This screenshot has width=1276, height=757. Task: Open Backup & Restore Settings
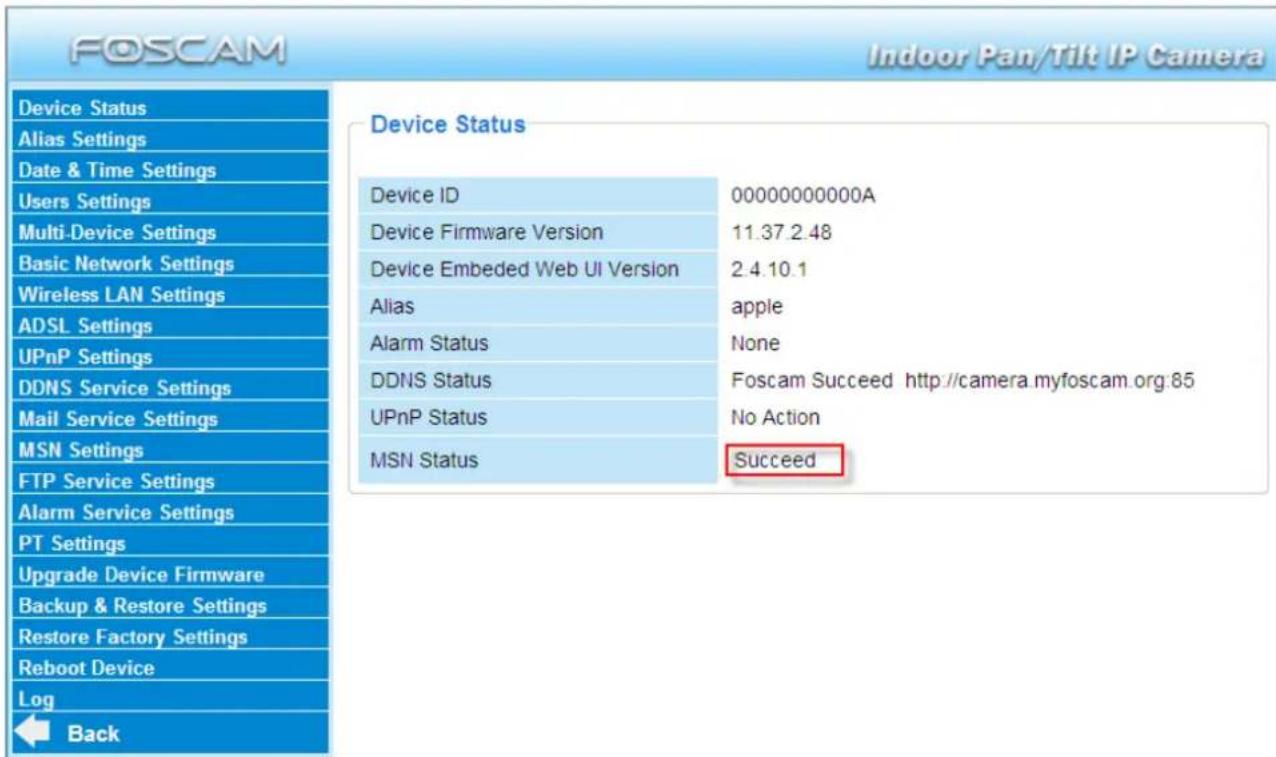pyautogui.click(x=142, y=606)
